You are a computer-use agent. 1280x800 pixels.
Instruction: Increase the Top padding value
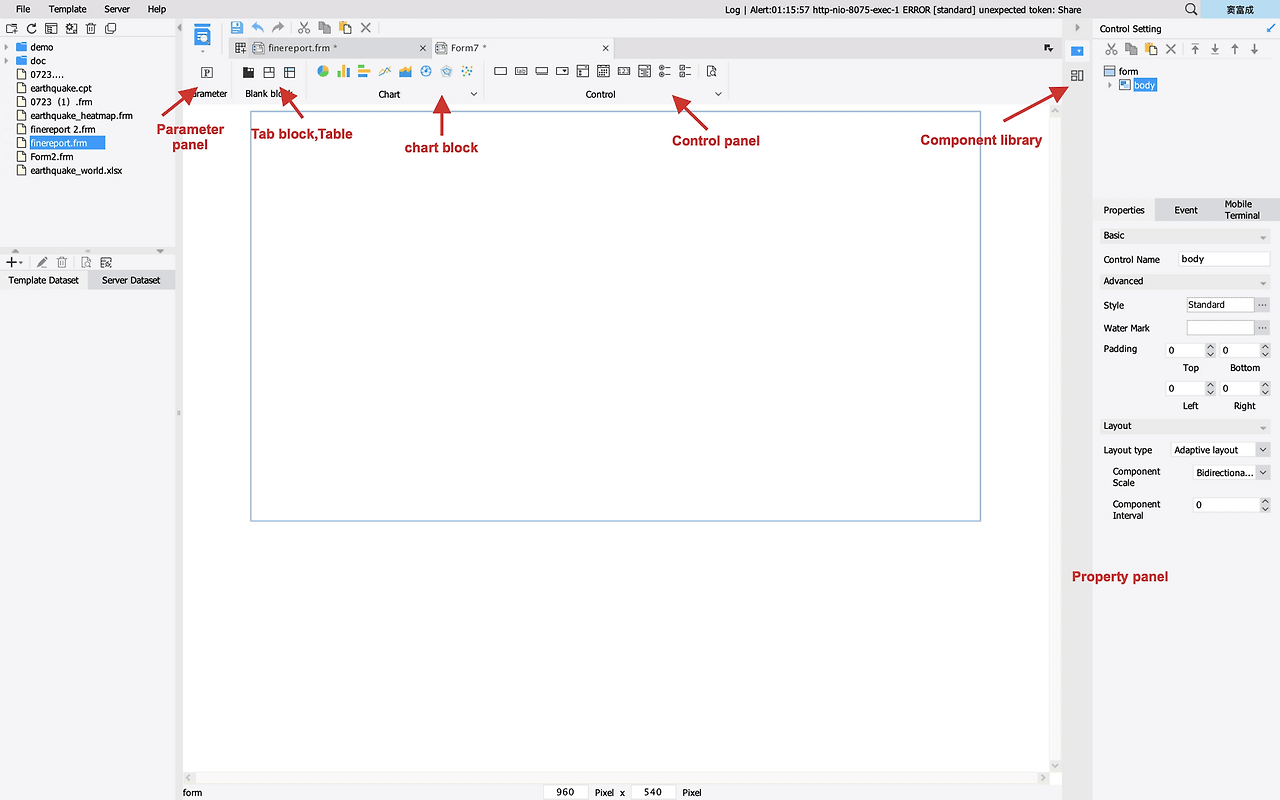coord(1210,347)
